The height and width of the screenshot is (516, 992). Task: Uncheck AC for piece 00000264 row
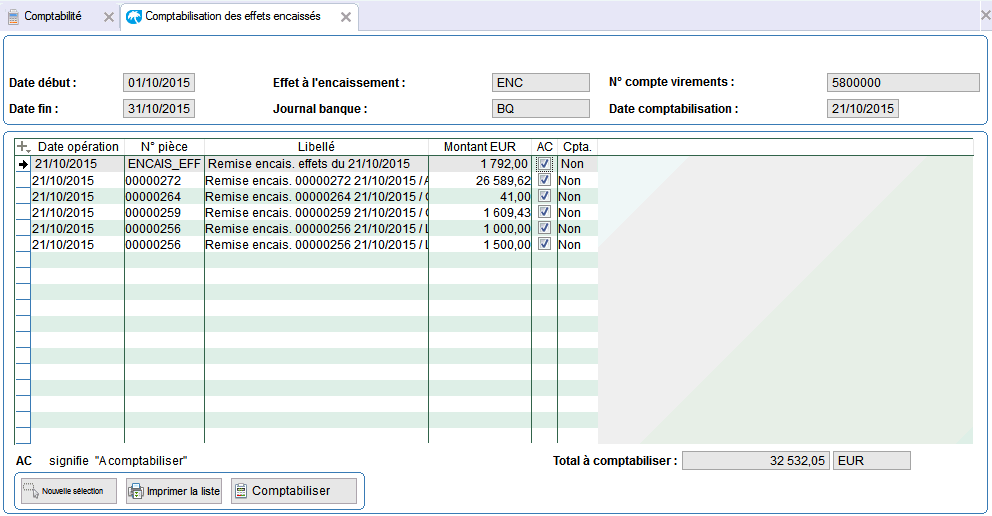[544, 196]
